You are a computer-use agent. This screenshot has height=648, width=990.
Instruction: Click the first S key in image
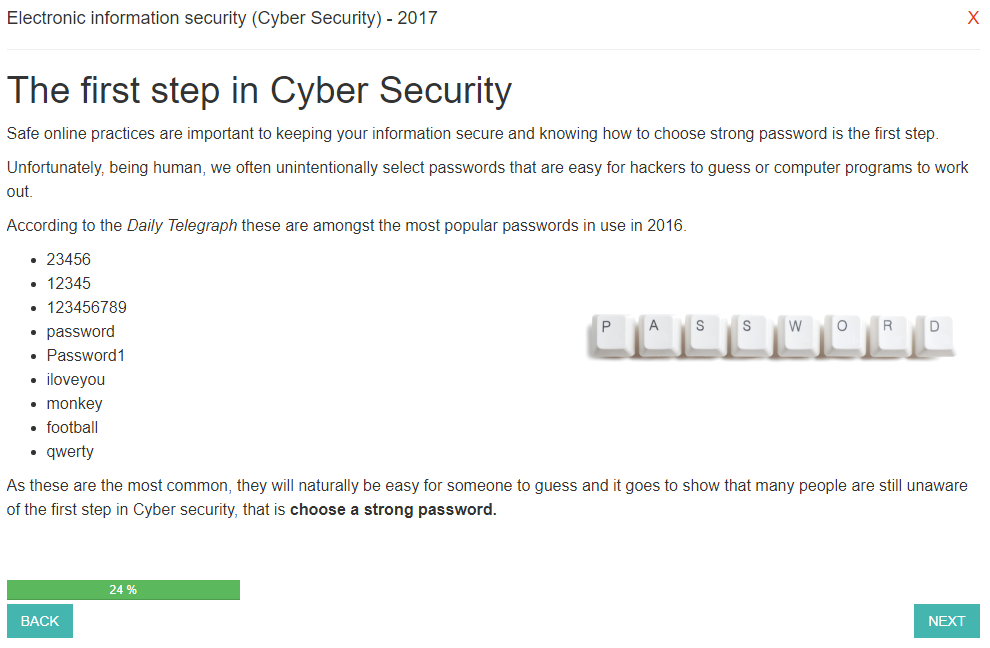click(x=704, y=335)
